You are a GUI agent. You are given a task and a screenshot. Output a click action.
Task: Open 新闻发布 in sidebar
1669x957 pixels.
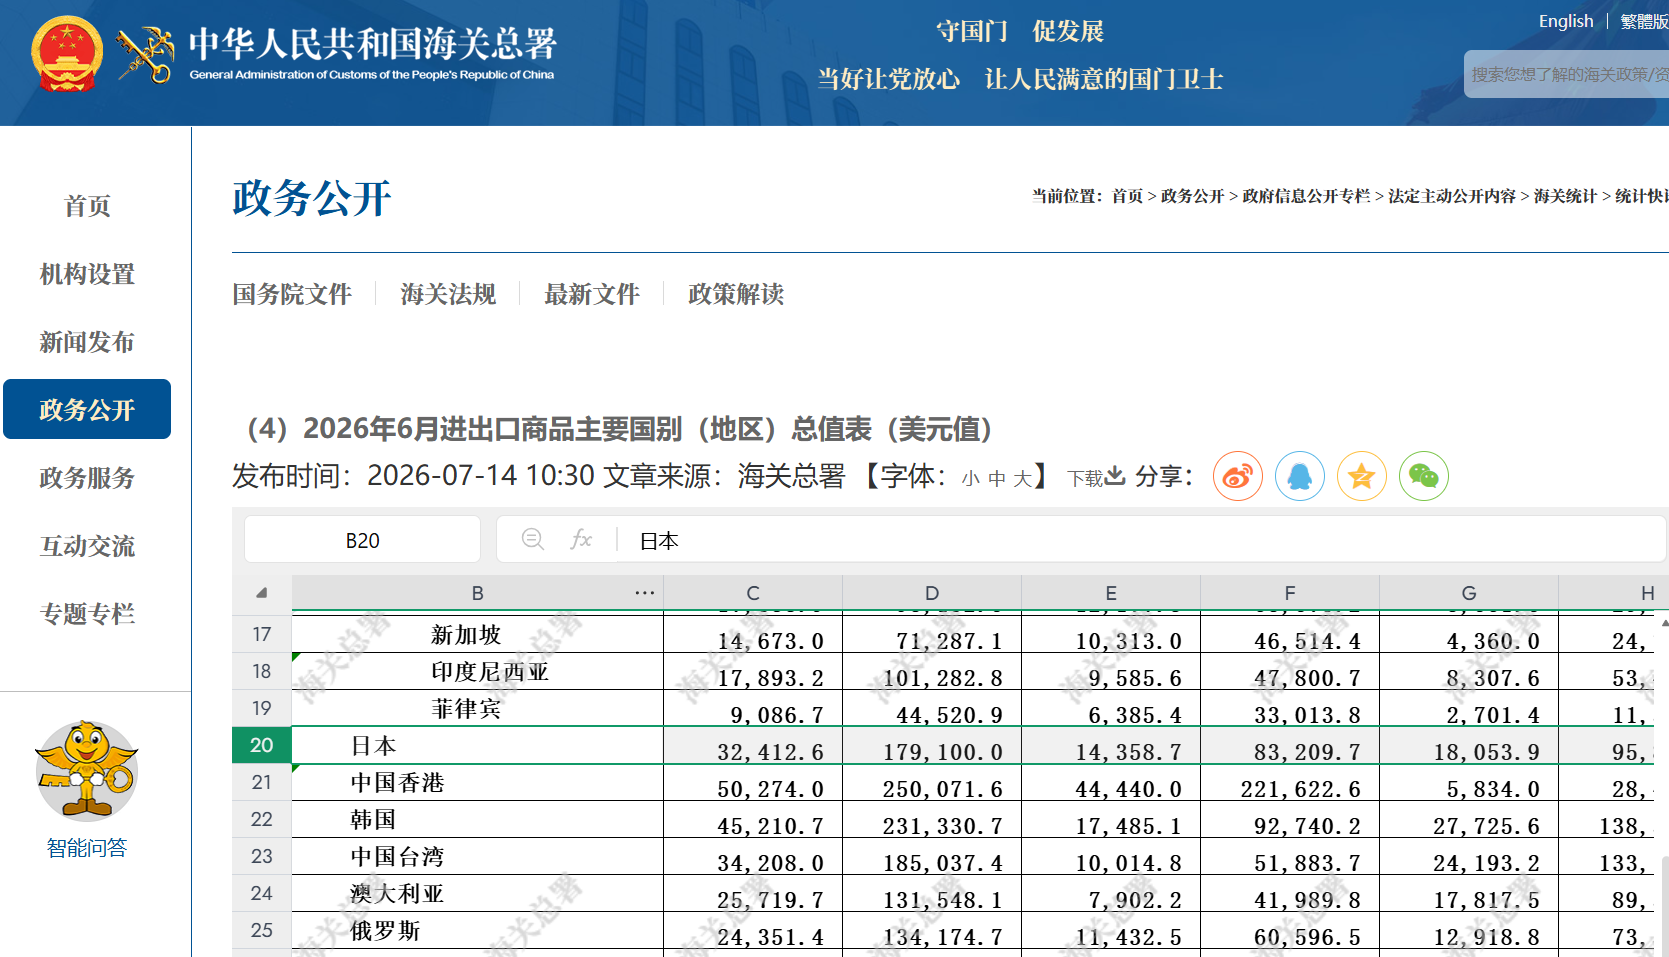[x=87, y=342]
